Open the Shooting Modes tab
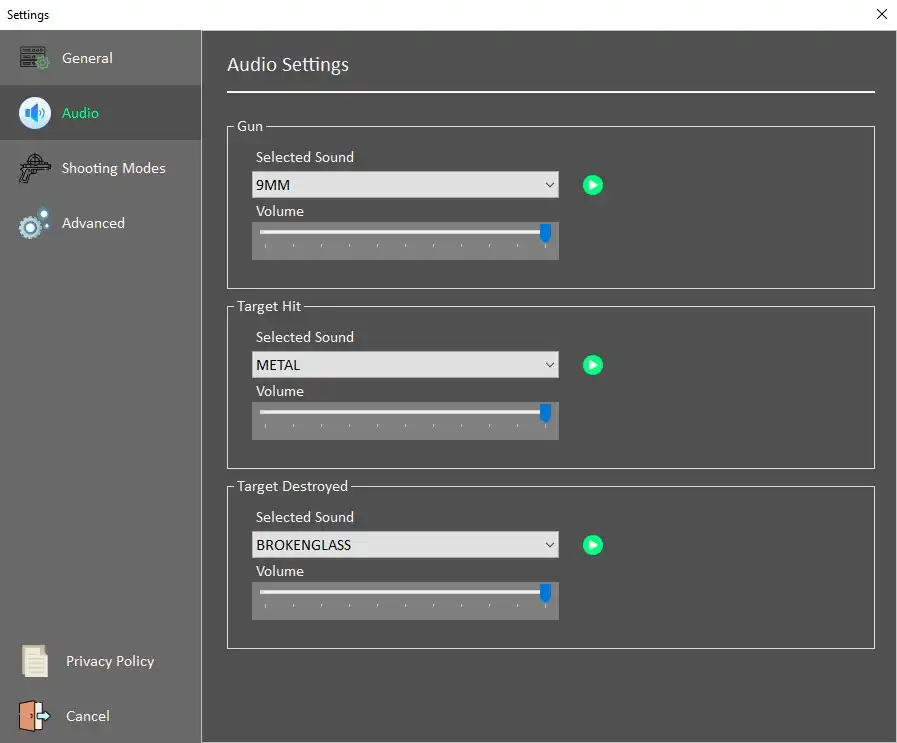The image size is (897, 743). [113, 168]
